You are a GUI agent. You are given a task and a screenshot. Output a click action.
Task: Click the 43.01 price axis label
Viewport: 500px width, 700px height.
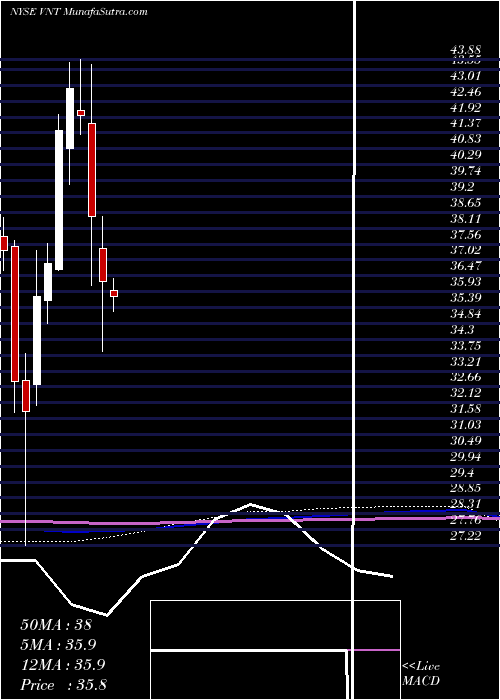click(x=466, y=76)
